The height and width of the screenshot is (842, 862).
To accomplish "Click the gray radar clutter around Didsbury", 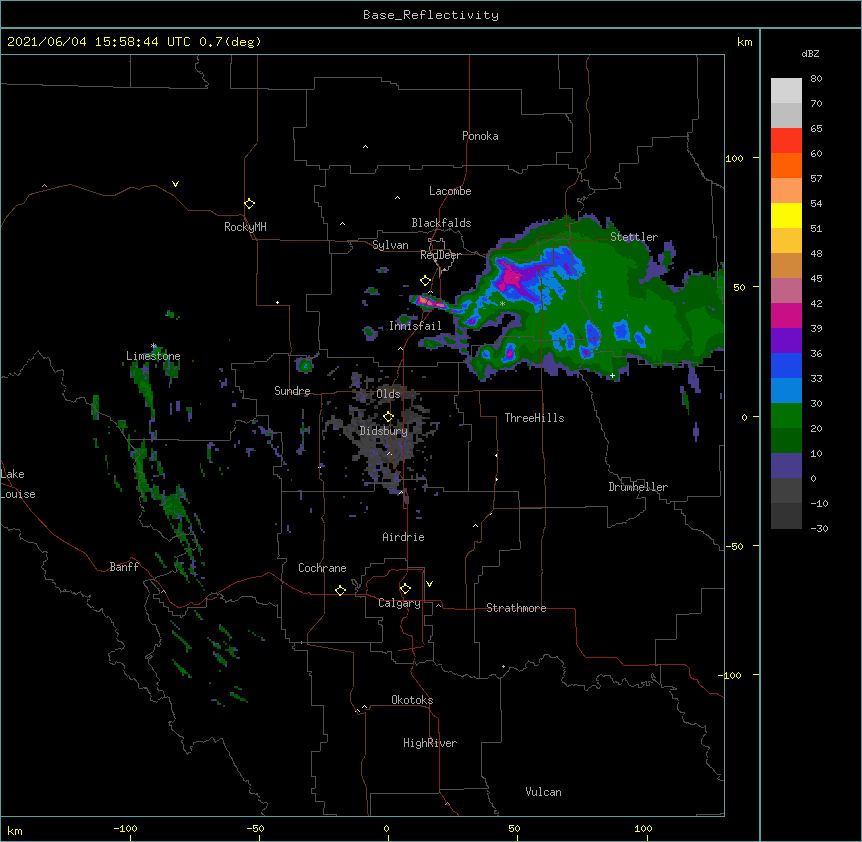I will 383,431.
